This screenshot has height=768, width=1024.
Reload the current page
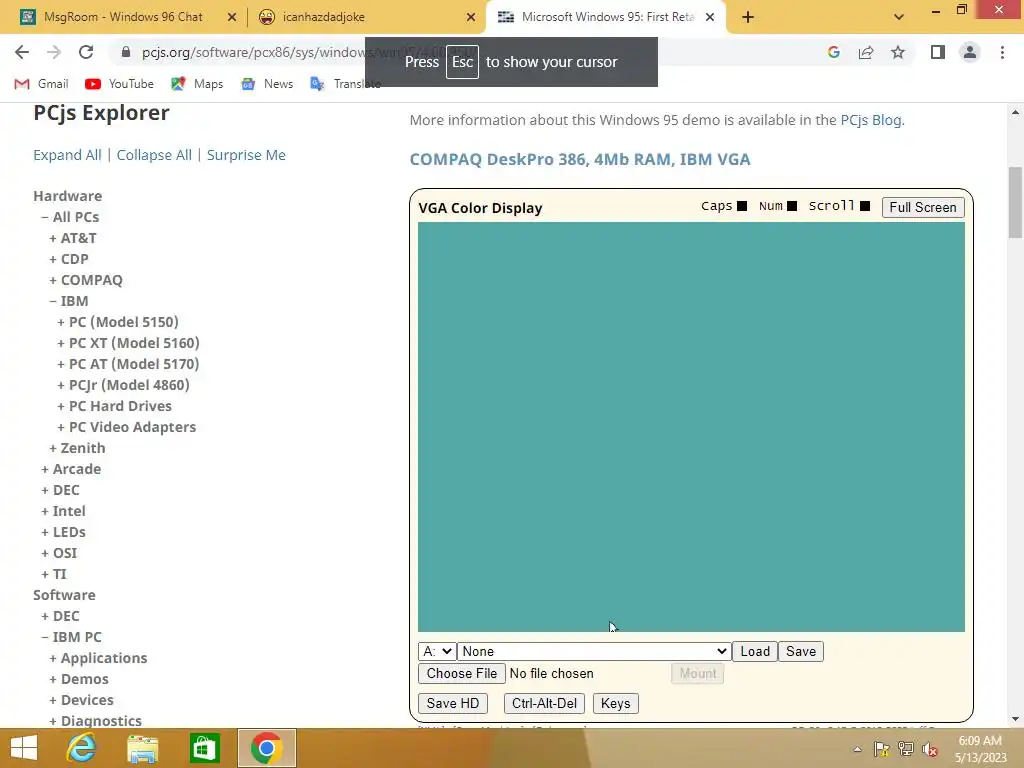point(86,52)
